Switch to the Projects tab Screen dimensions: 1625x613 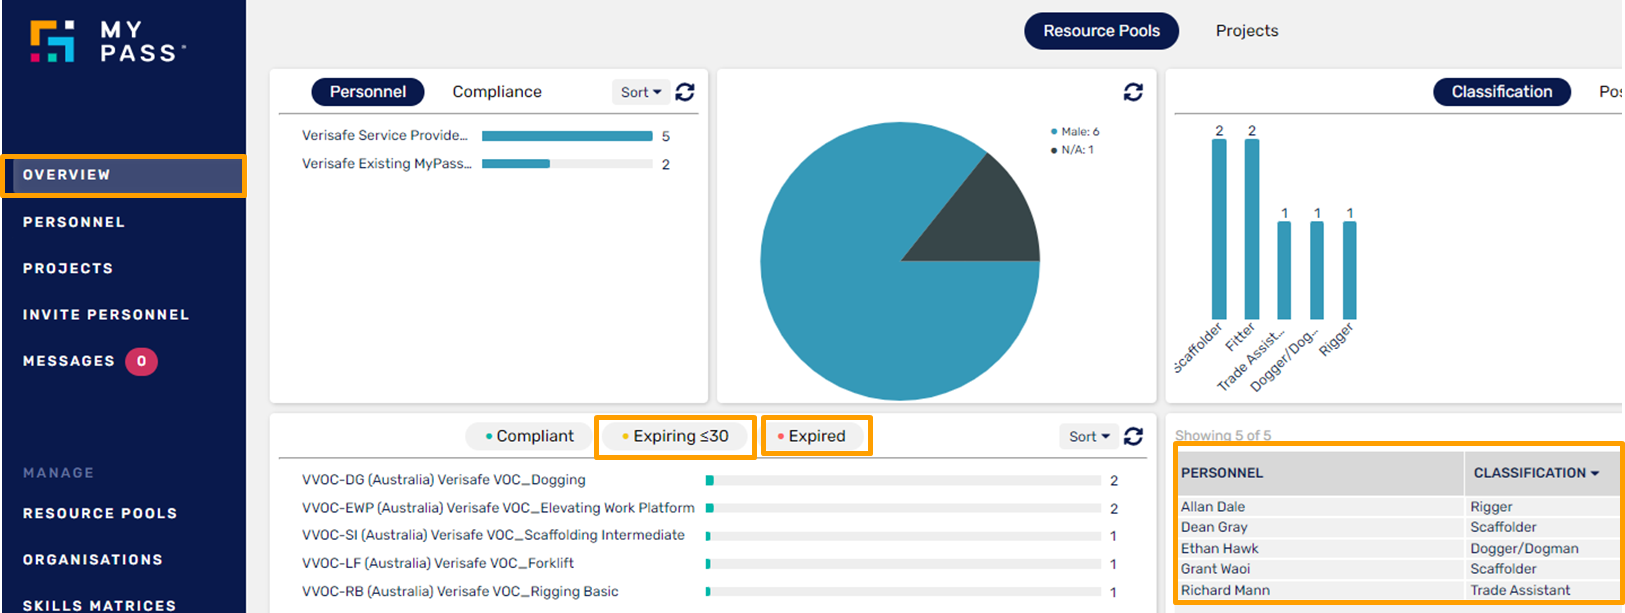tap(1247, 31)
